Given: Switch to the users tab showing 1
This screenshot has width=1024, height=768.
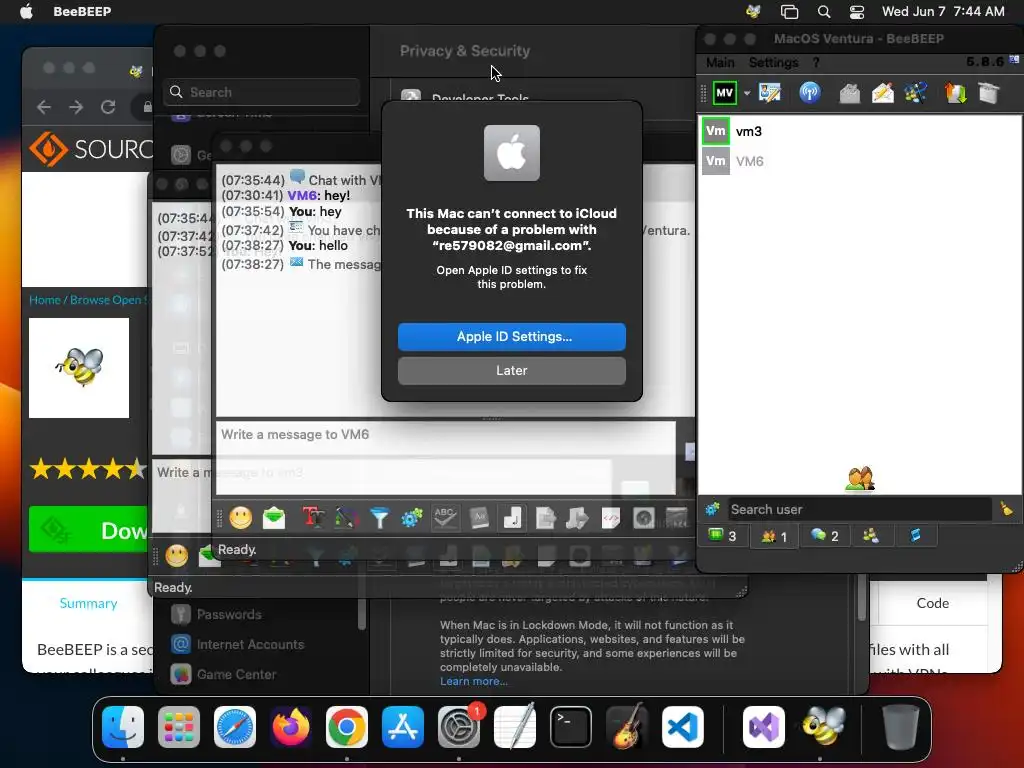Looking at the screenshot, I should point(774,536).
